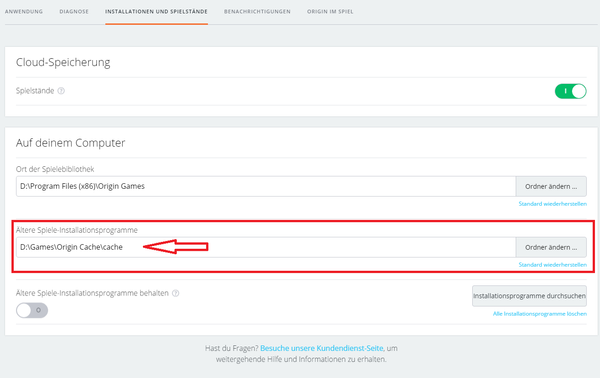Restore default for game library location
The width and height of the screenshot is (600, 378).
tap(553, 204)
